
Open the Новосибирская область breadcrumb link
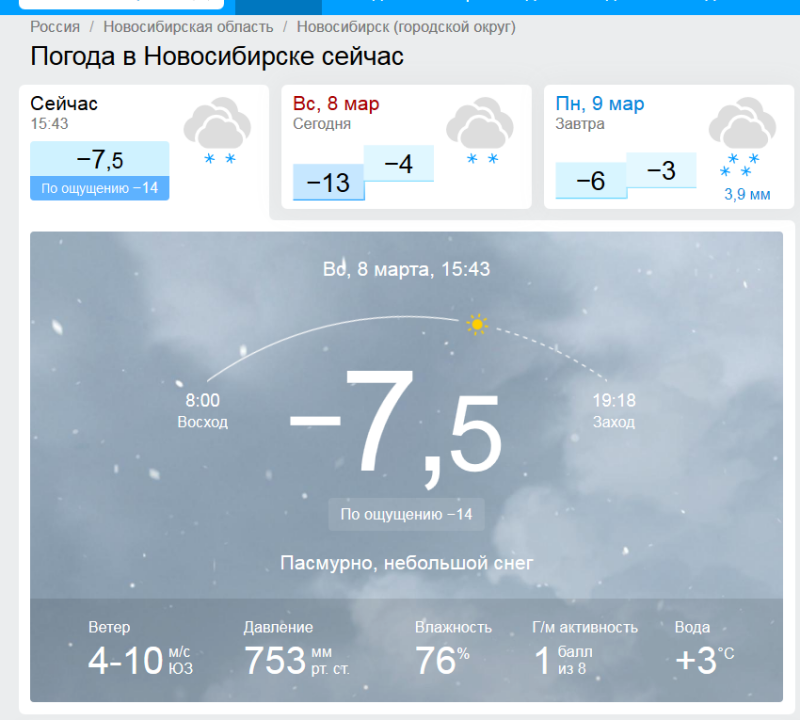(x=186, y=27)
